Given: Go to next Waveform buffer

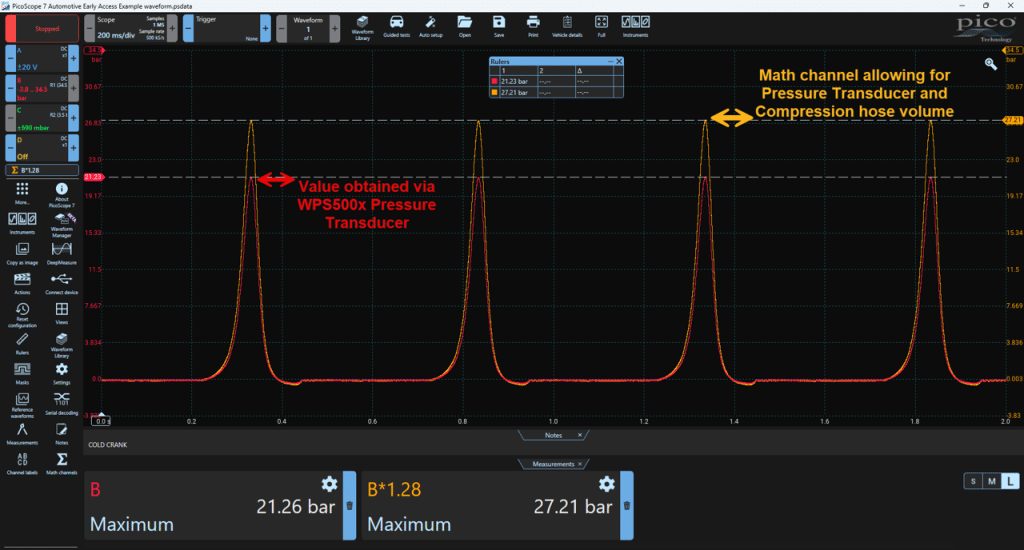Looking at the screenshot, I should [x=335, y=29].
